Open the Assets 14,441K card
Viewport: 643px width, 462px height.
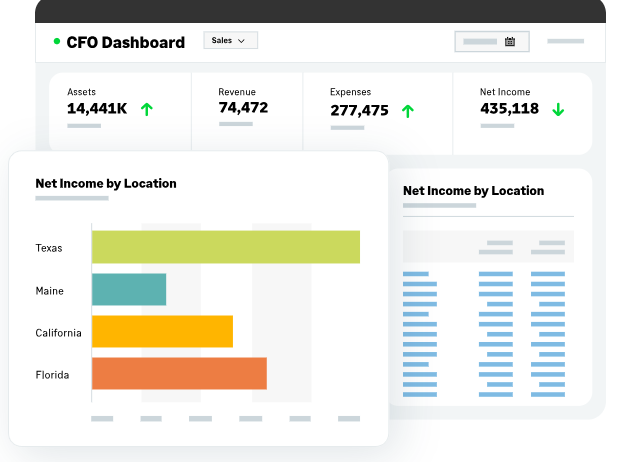click(x=120, y=113)
